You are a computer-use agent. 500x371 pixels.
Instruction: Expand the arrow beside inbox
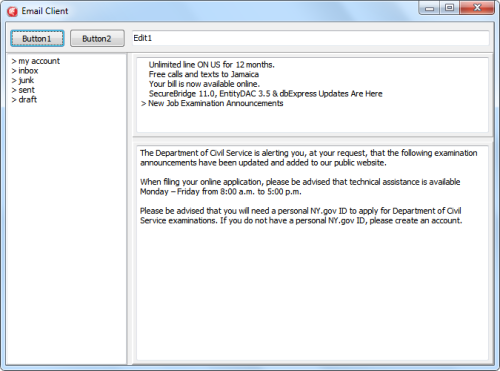(x=14, y=71)
